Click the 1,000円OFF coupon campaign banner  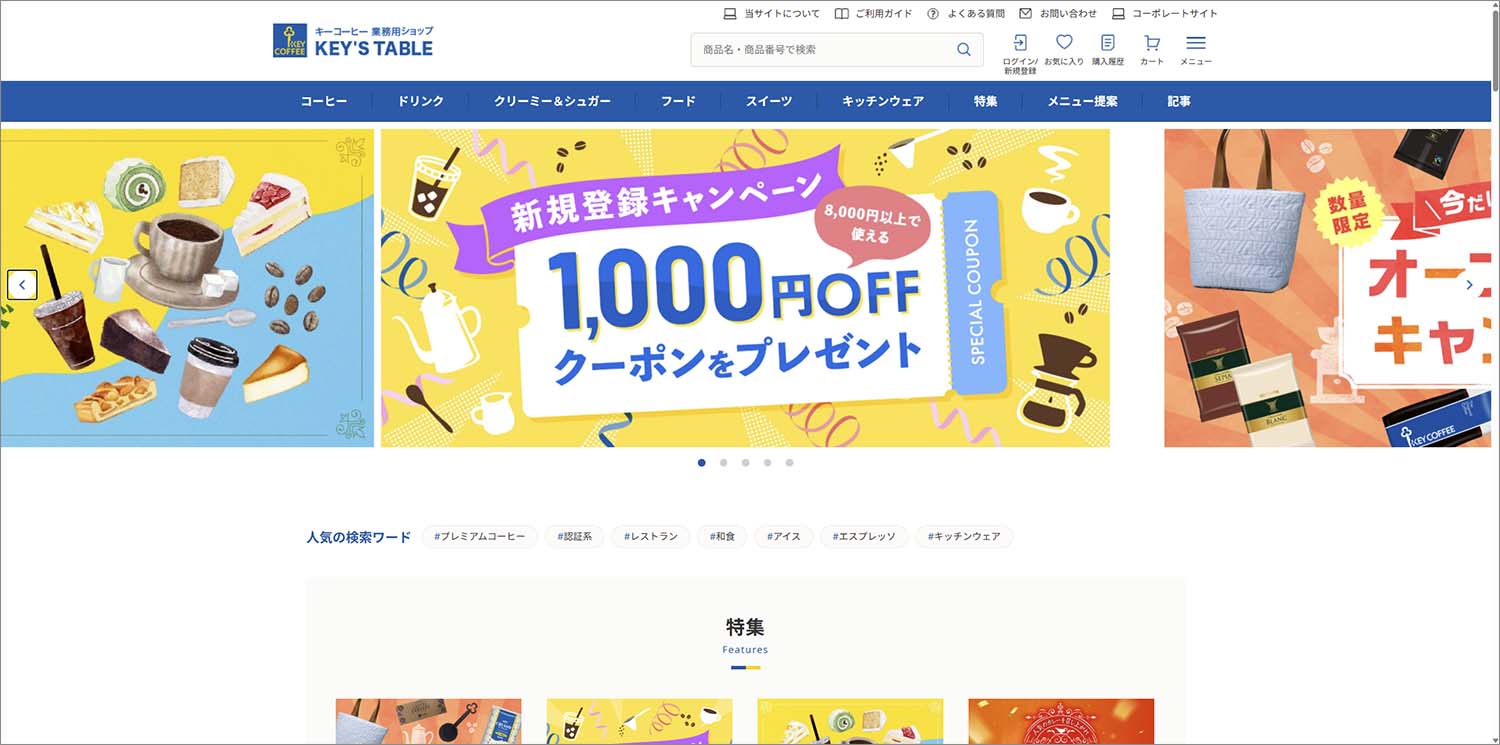click(x=745, y=288)
